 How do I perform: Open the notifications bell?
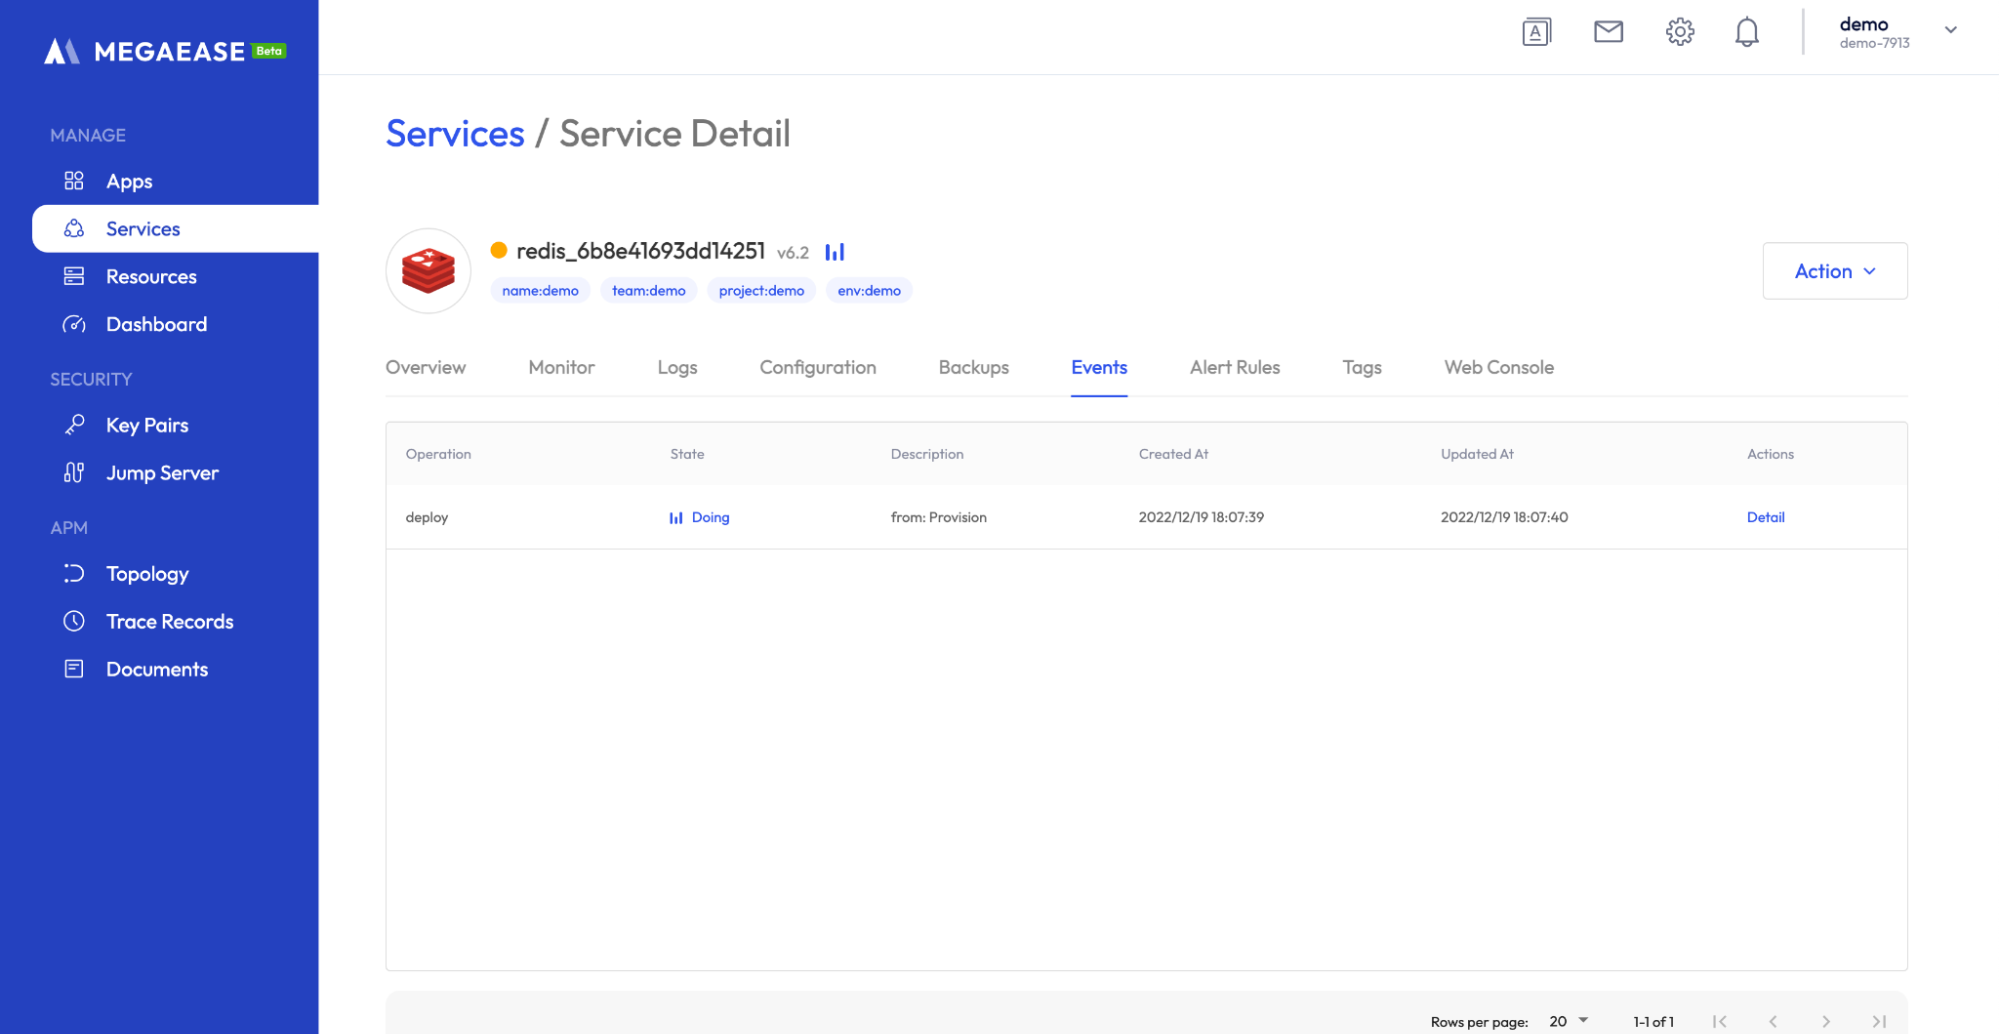click(1747, 31)
